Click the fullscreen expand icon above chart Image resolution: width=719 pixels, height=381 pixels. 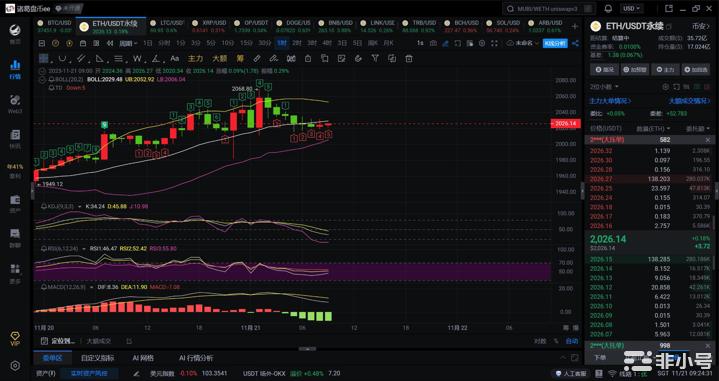pyautogui.click(x=494, y=43)
